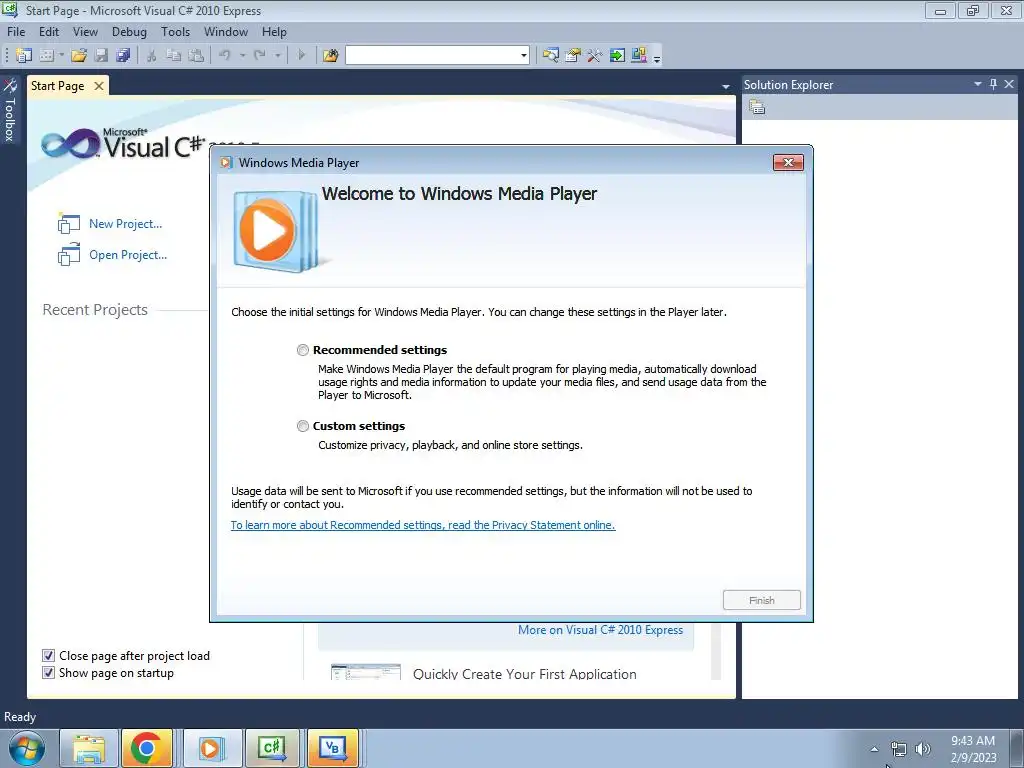
Task: Expand the collapsed Toolbox side panel
Action: 9,110
